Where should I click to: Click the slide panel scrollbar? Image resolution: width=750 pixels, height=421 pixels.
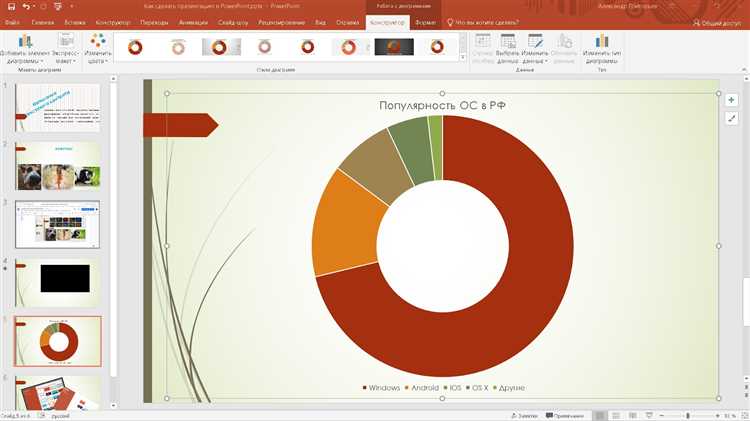pyautogui.click(x=113, y=230)
